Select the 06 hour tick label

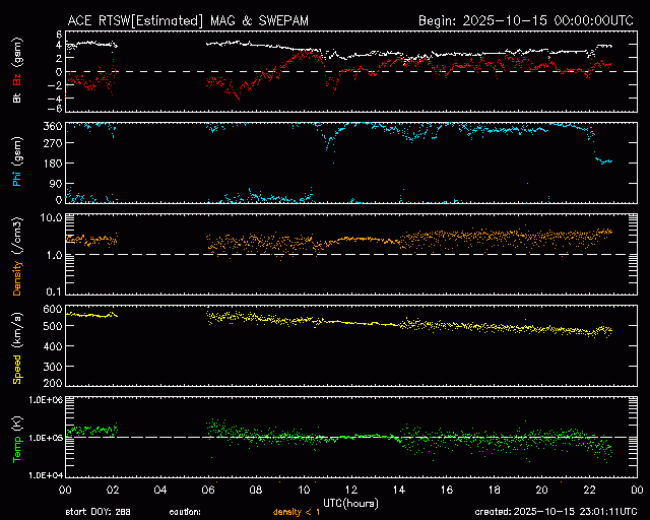click(208, 490)
